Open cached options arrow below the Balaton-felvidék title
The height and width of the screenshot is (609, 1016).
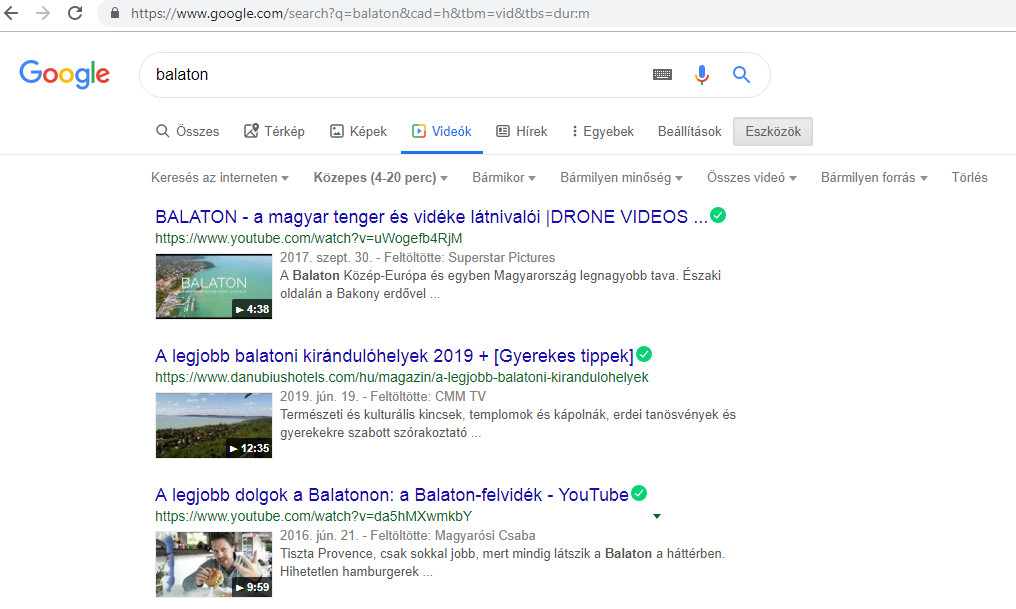656,516
